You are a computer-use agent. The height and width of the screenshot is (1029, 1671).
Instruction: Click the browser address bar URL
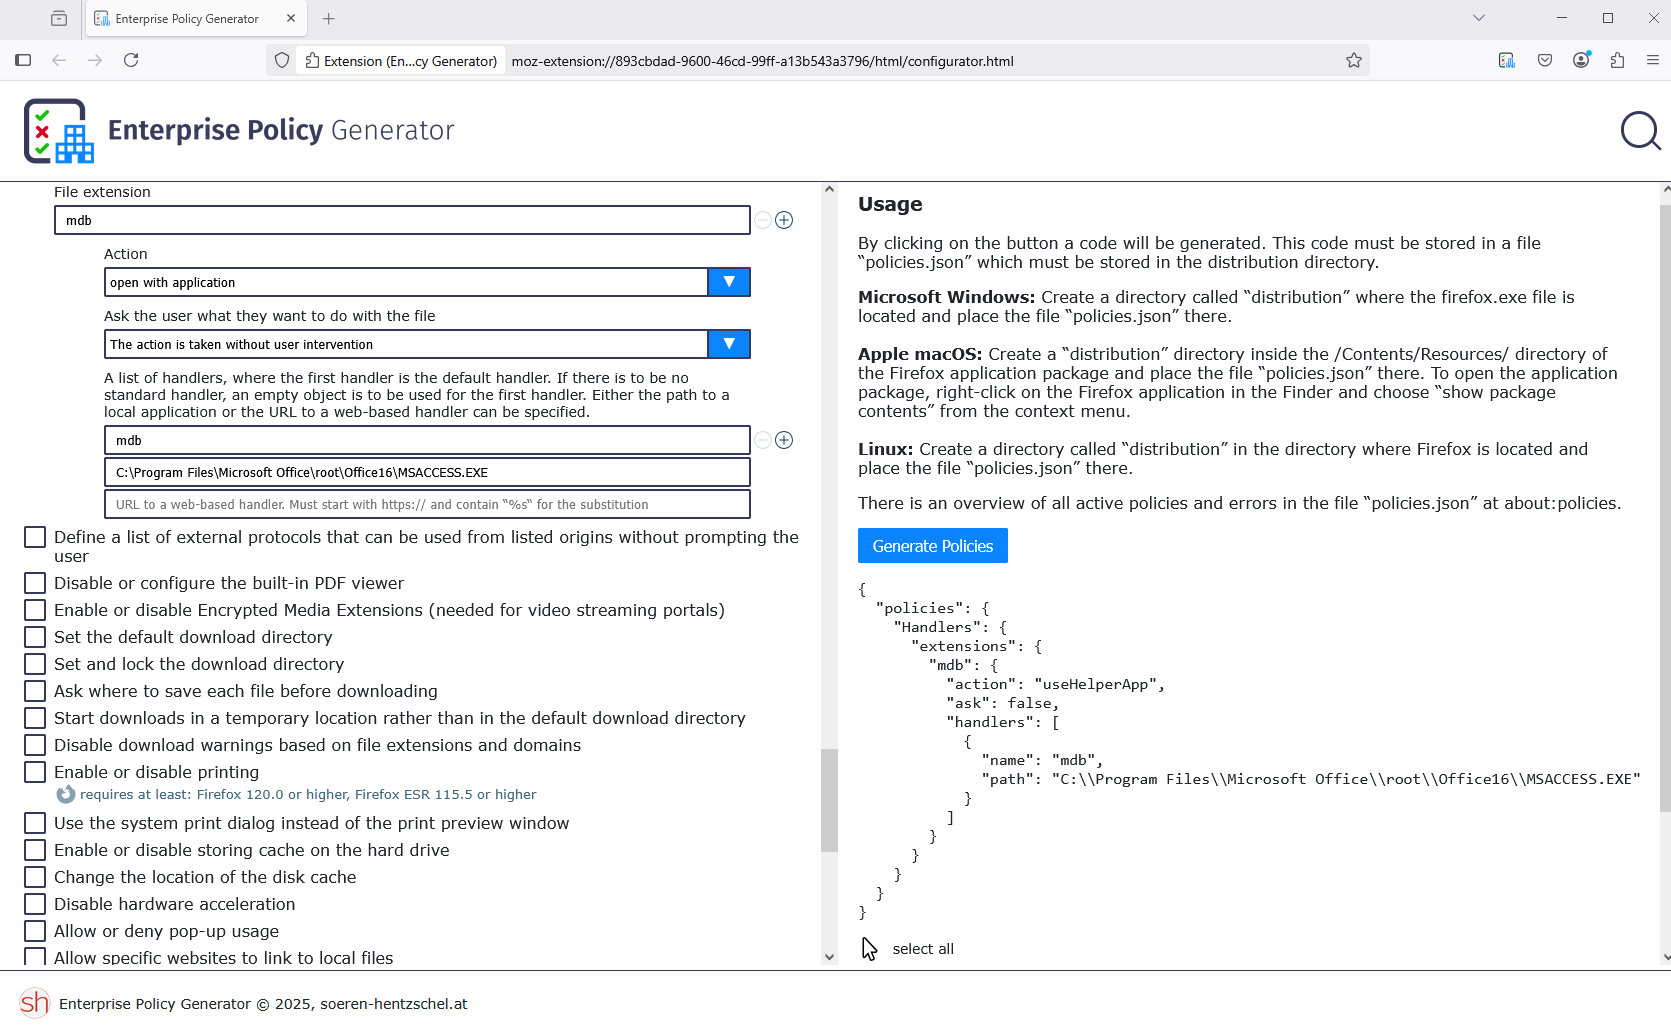762,61
